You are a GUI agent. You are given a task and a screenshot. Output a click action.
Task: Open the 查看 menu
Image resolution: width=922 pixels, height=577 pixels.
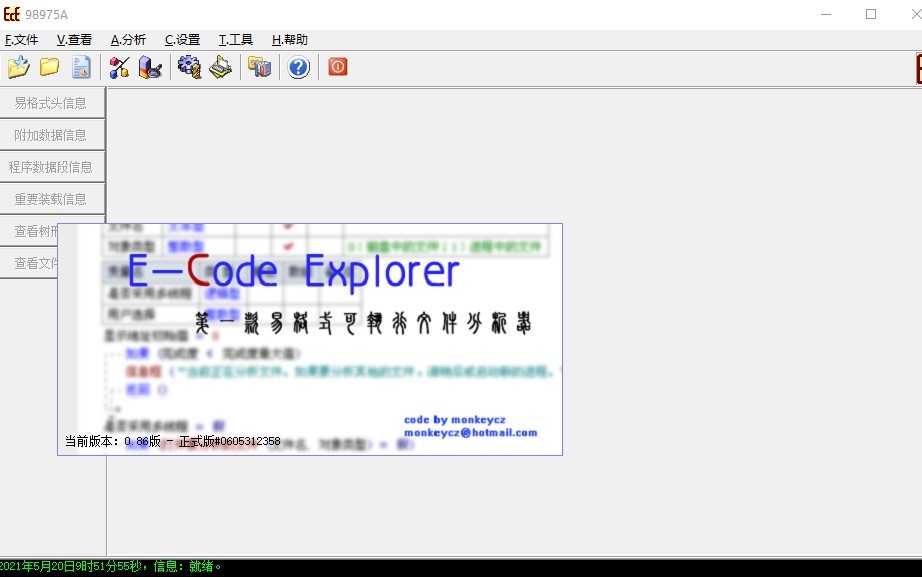coord(73,40)
